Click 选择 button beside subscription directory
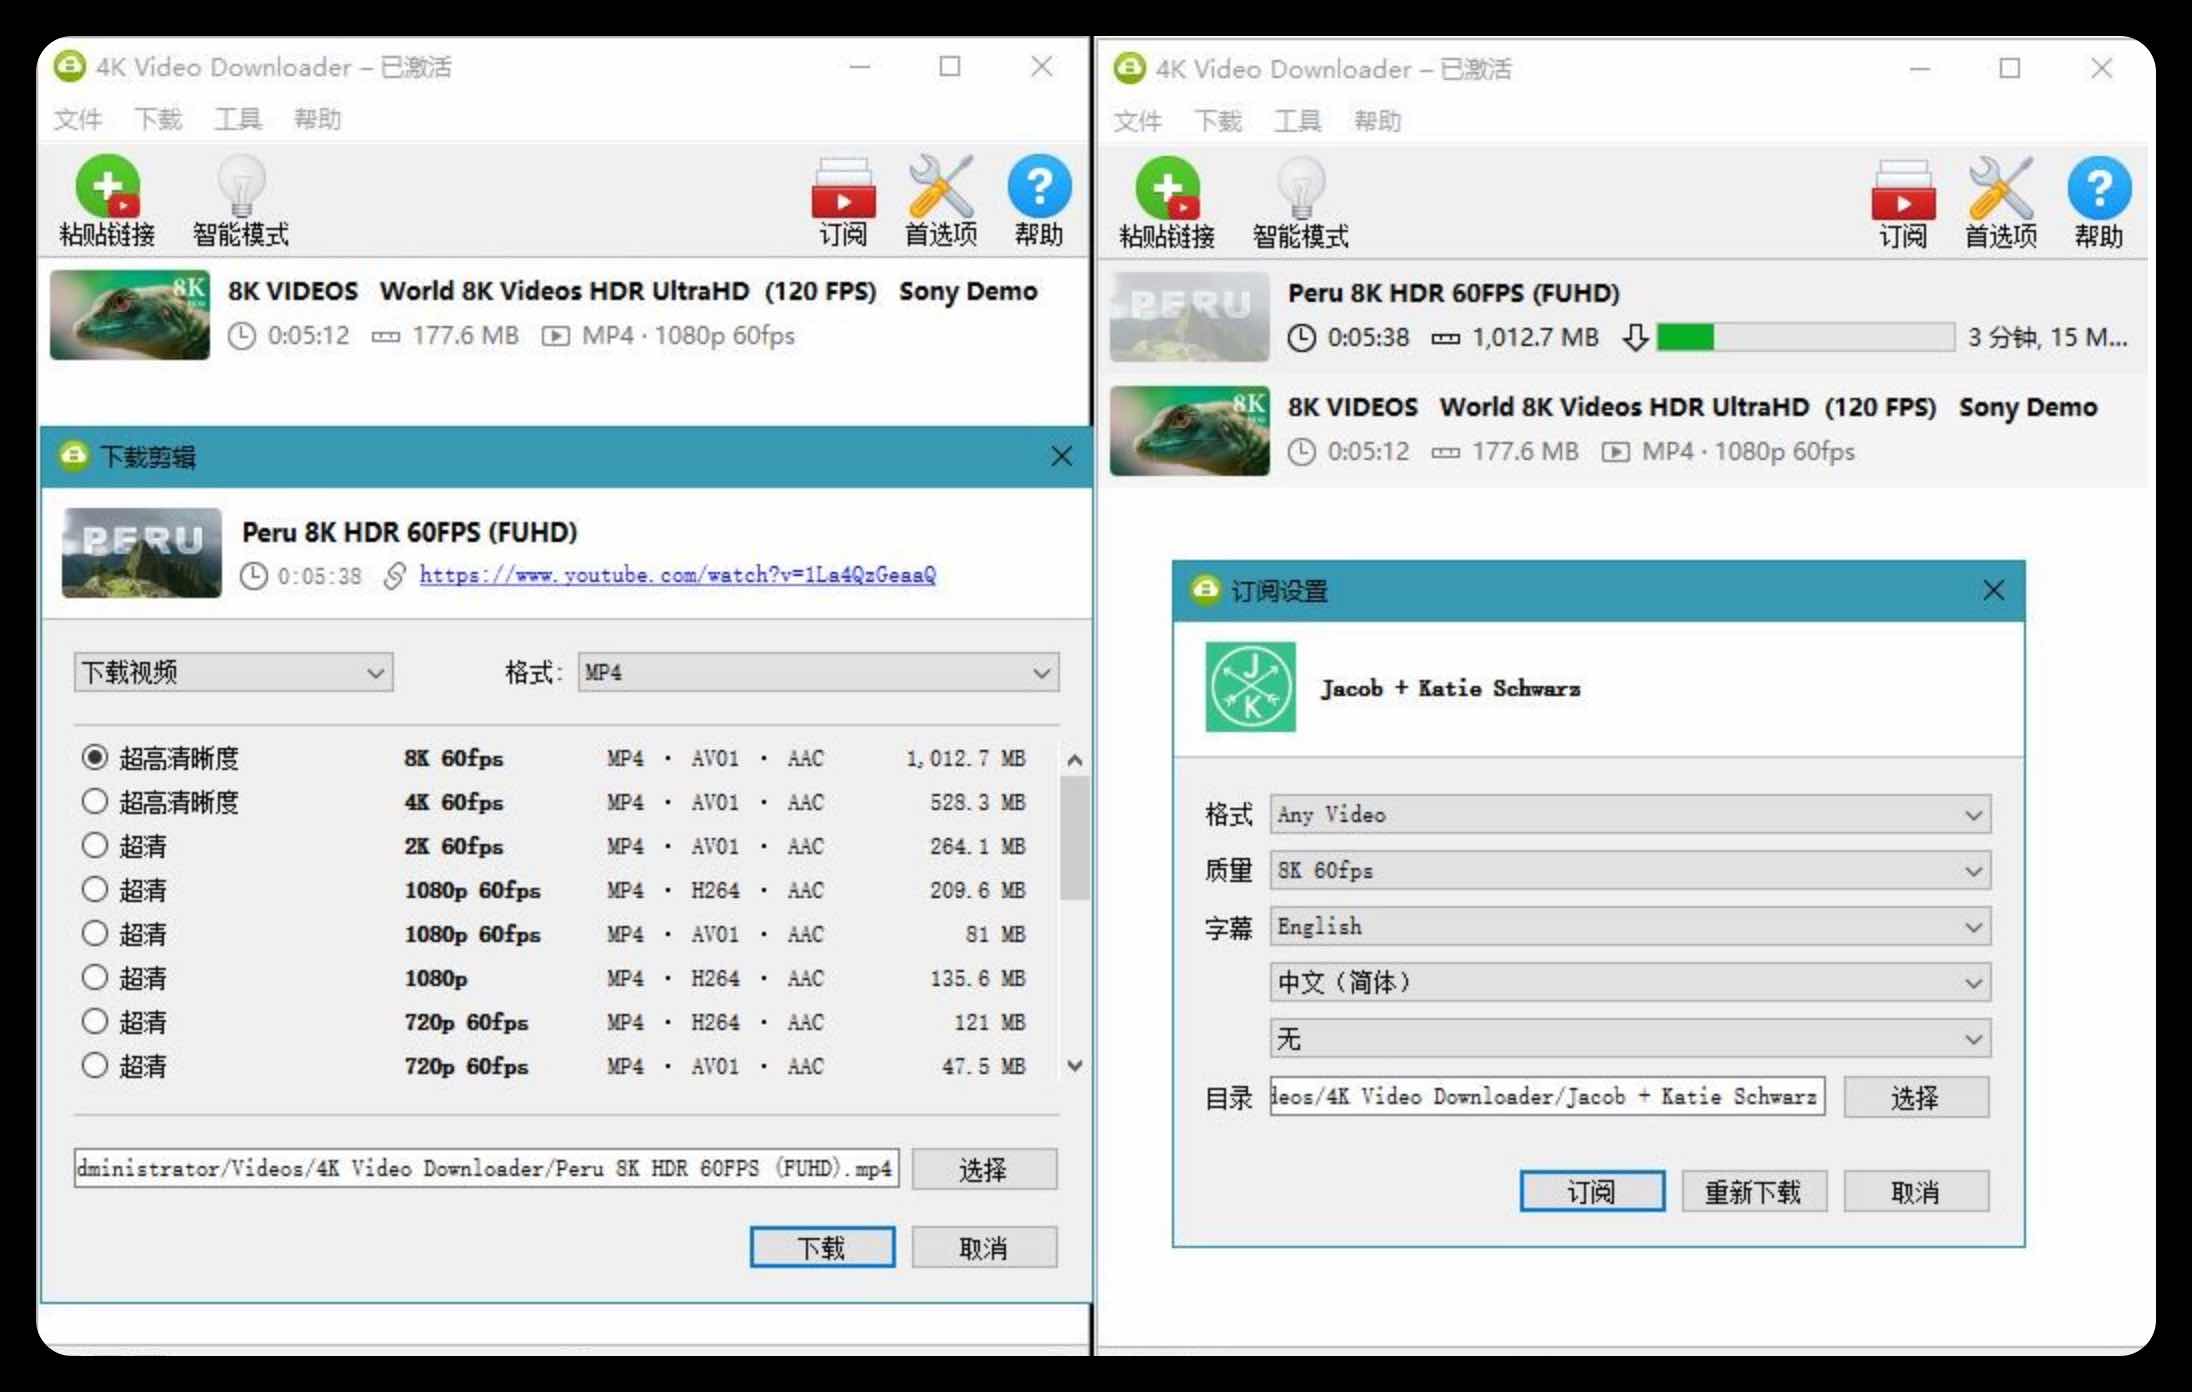 tap(1916, 1097)
